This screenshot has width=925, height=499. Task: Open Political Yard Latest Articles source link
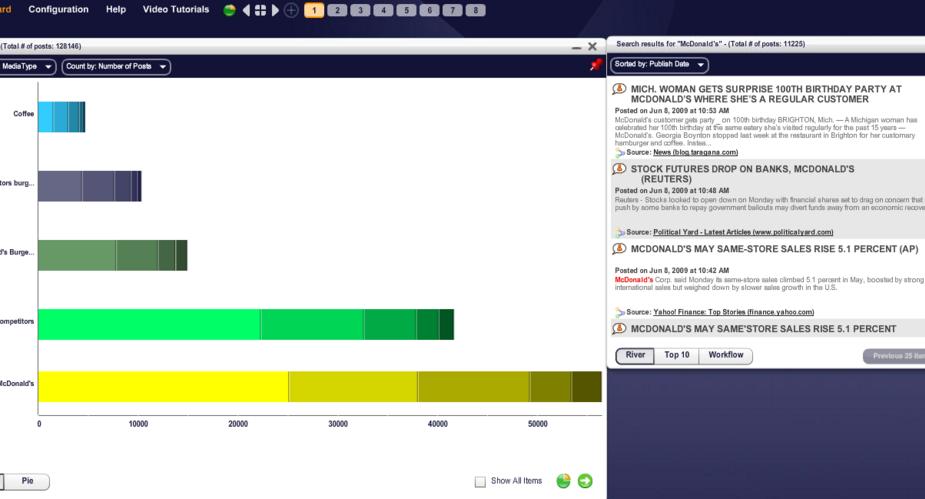tap(743, 232)
